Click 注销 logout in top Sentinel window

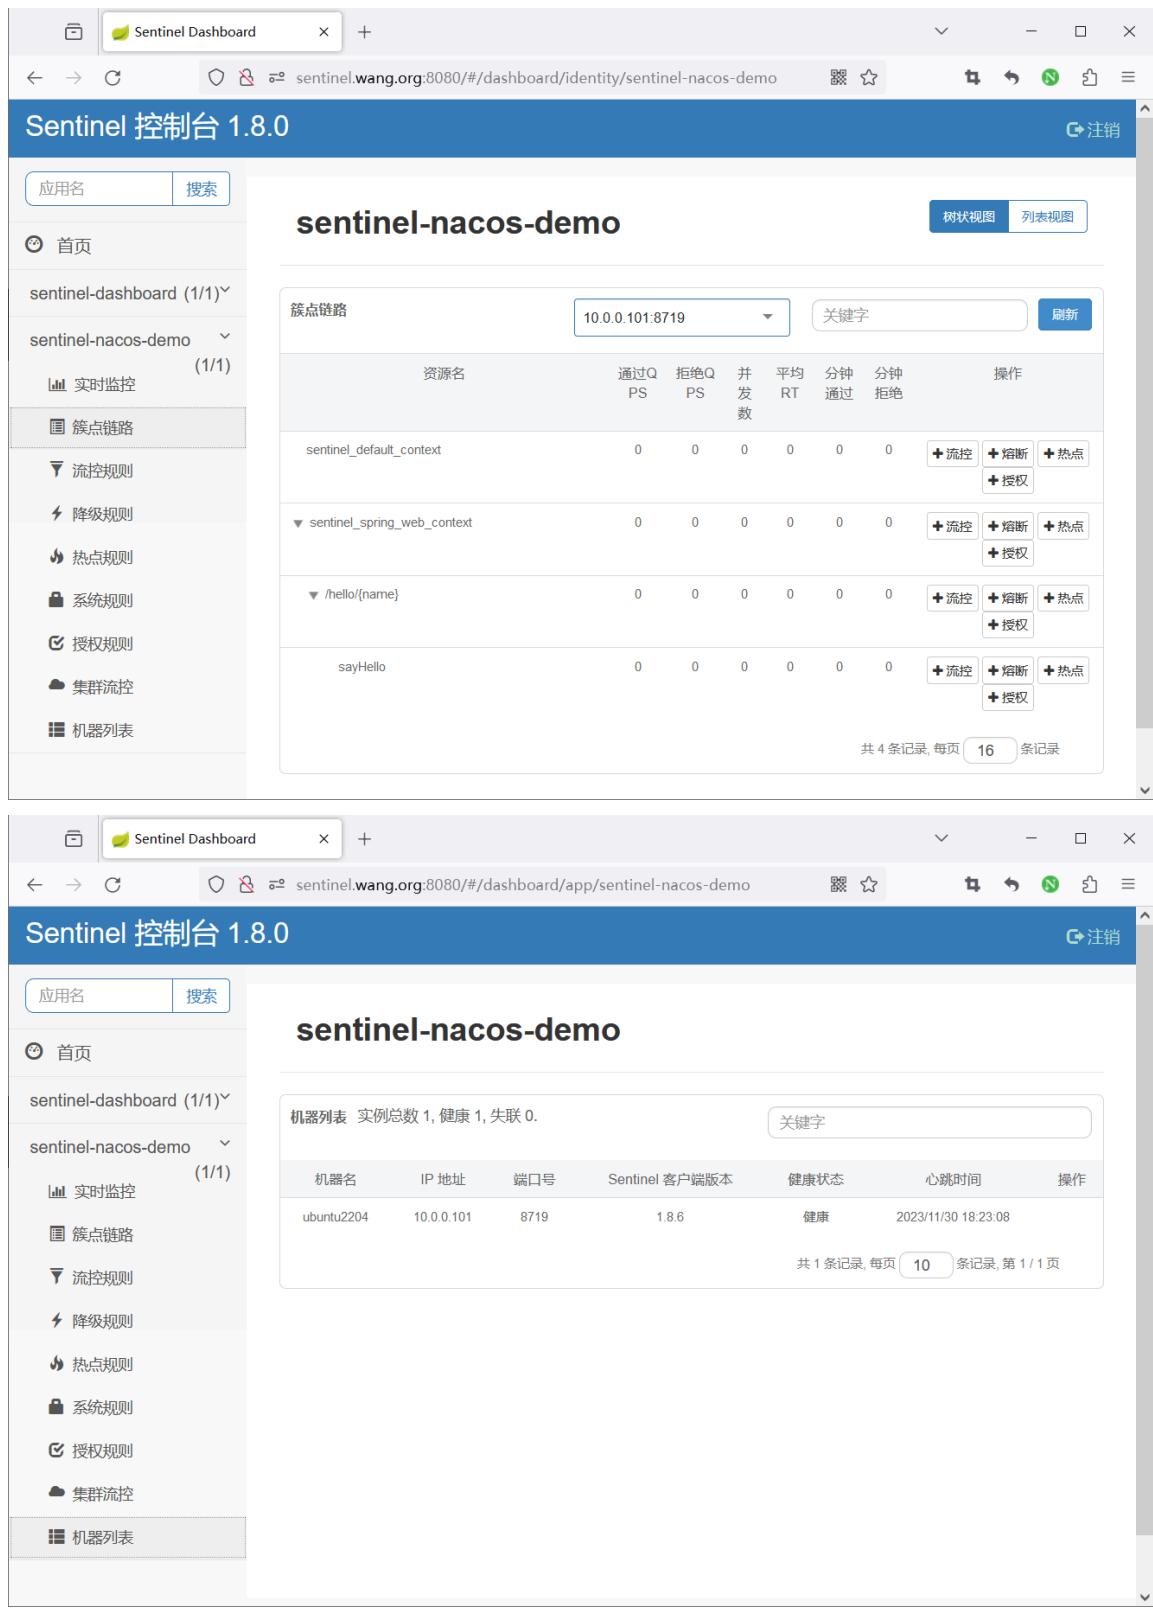[x=1093, y=130]
